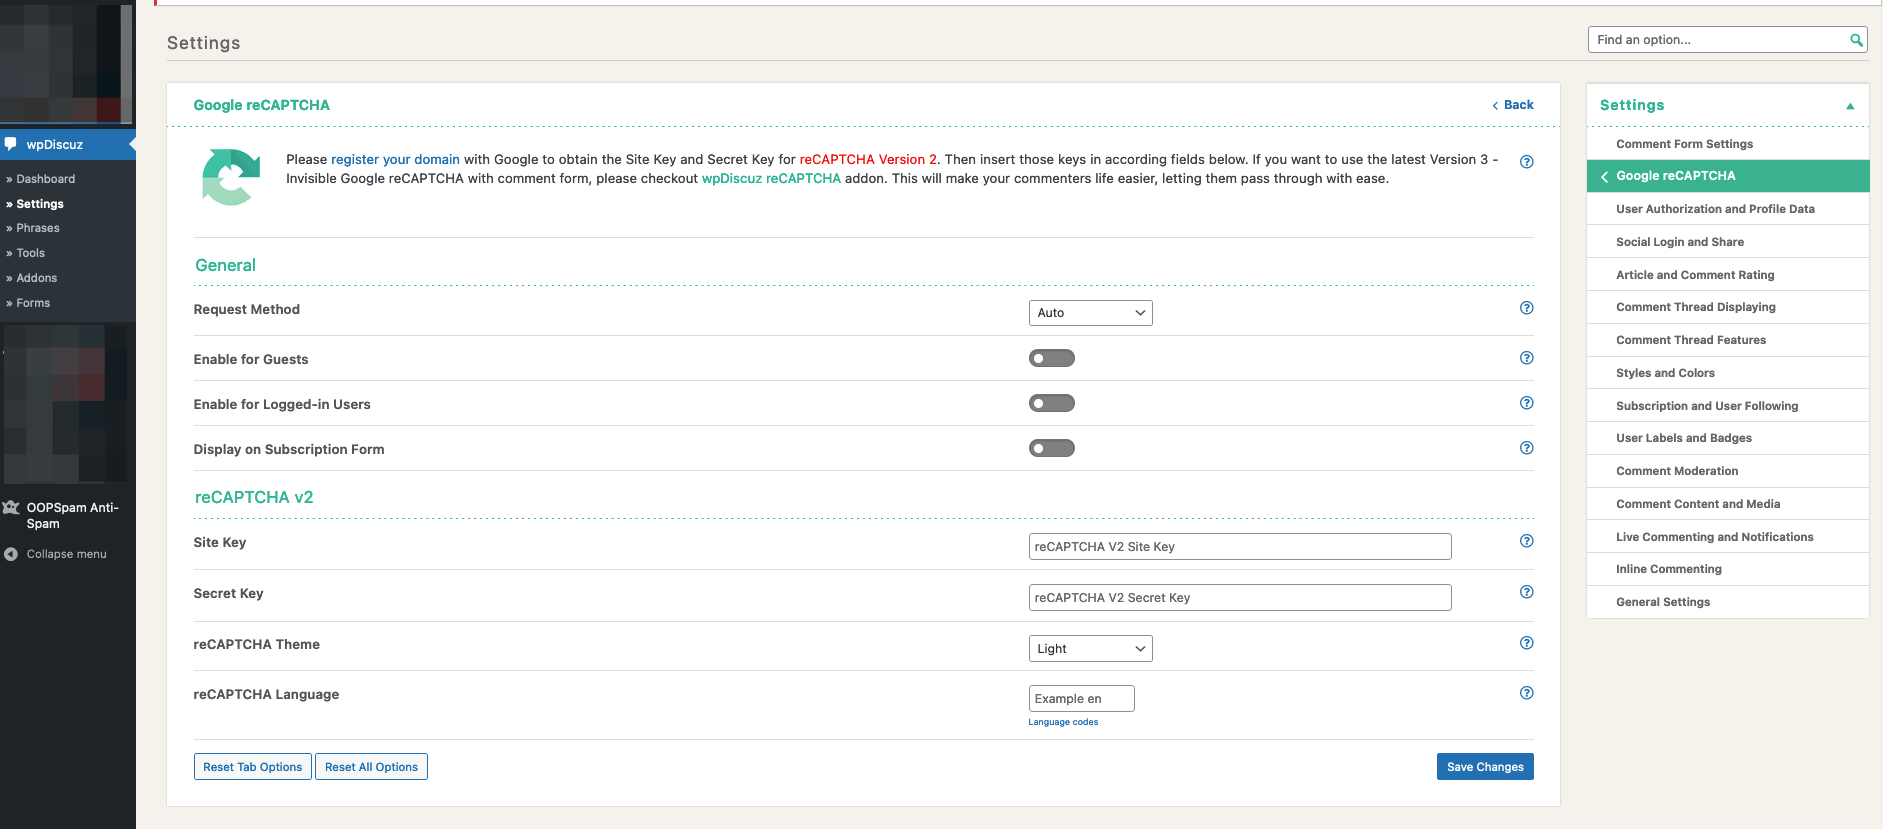Click the Back chevron link
The height and width of the screenshot is (829, 1883).
[x=1512, y=105]
